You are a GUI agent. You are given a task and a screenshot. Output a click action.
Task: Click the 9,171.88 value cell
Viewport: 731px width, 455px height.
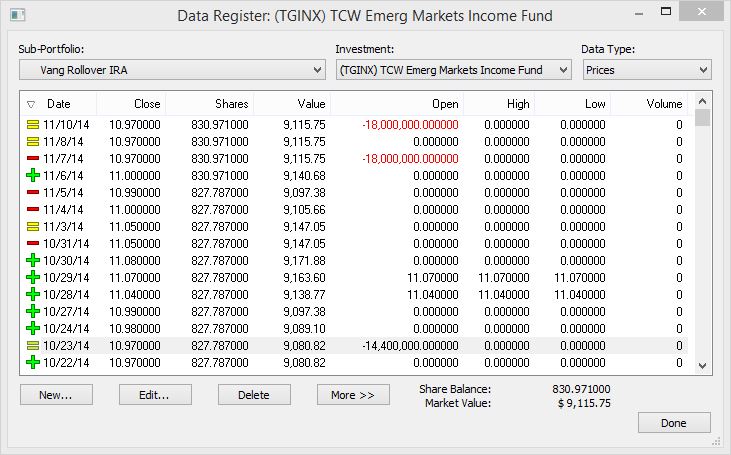pos(304,261)
